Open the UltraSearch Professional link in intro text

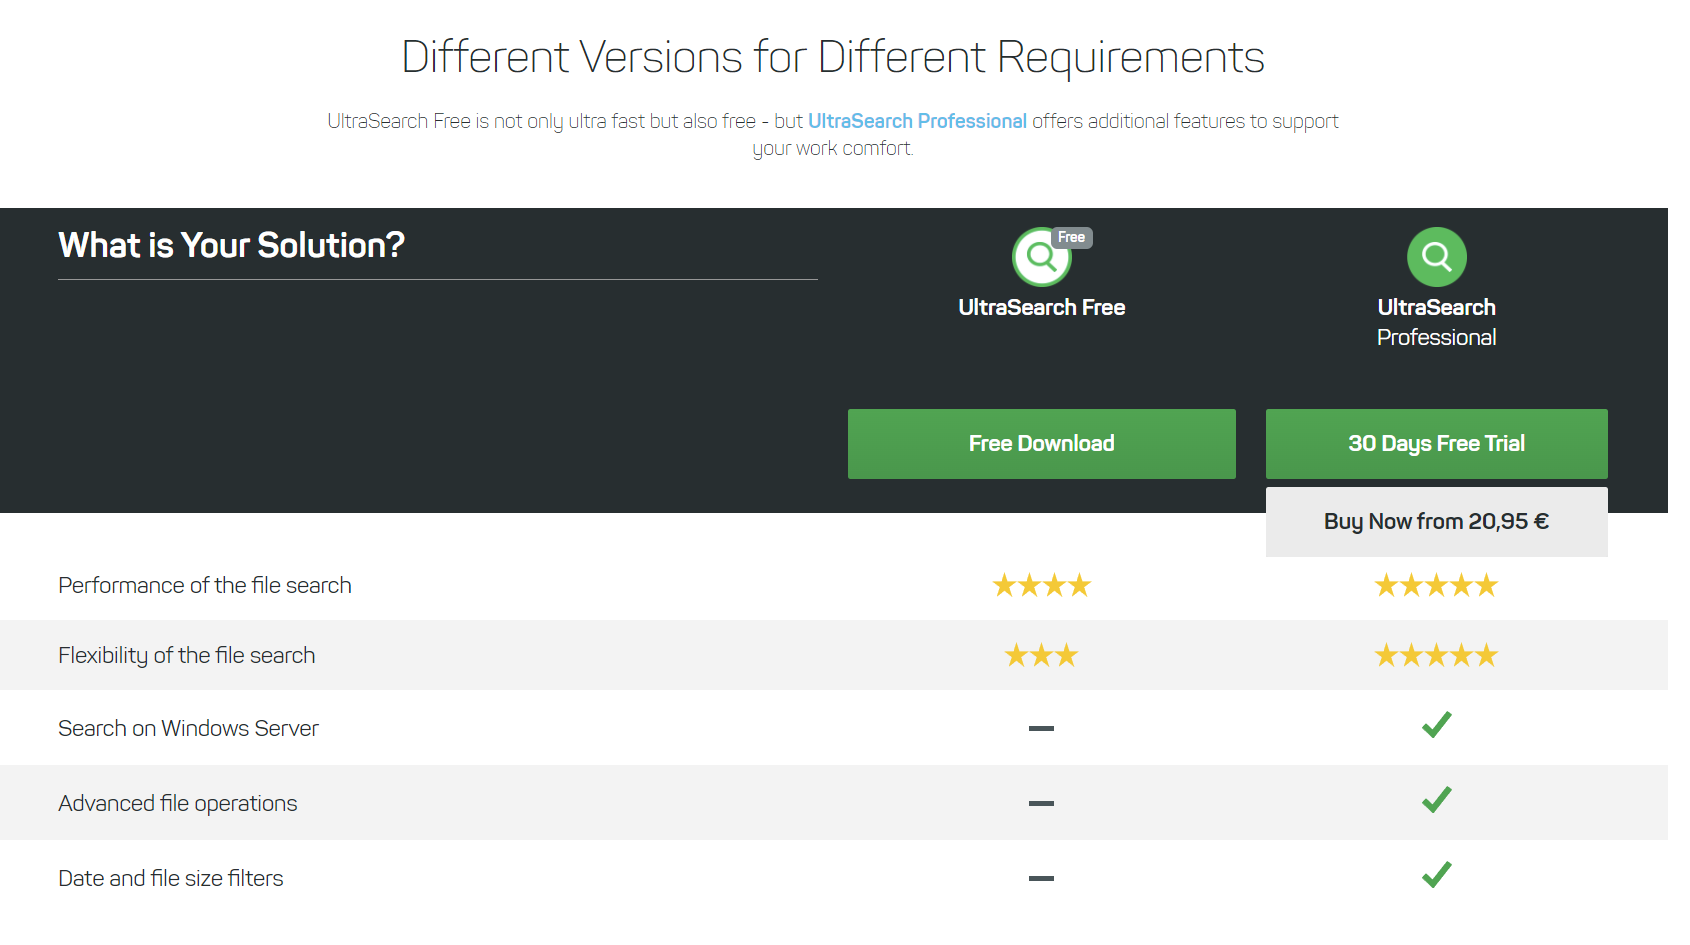pos(917,121)
